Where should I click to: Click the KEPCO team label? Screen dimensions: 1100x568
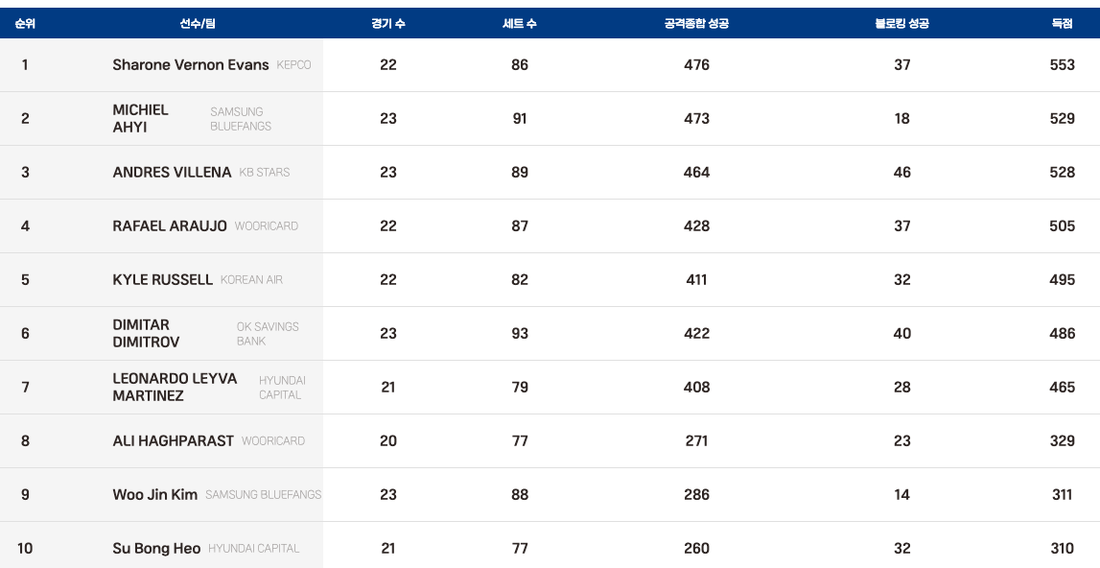(x=294, y=65)
